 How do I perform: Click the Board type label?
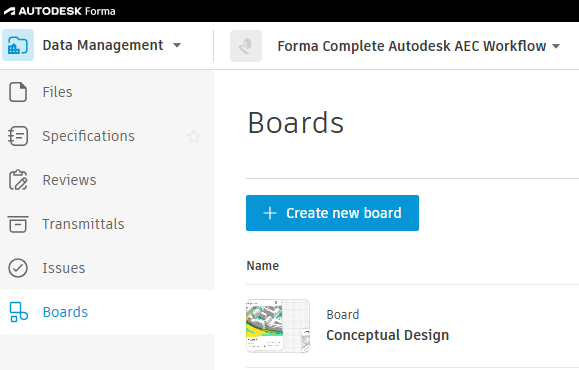point(343,315)
